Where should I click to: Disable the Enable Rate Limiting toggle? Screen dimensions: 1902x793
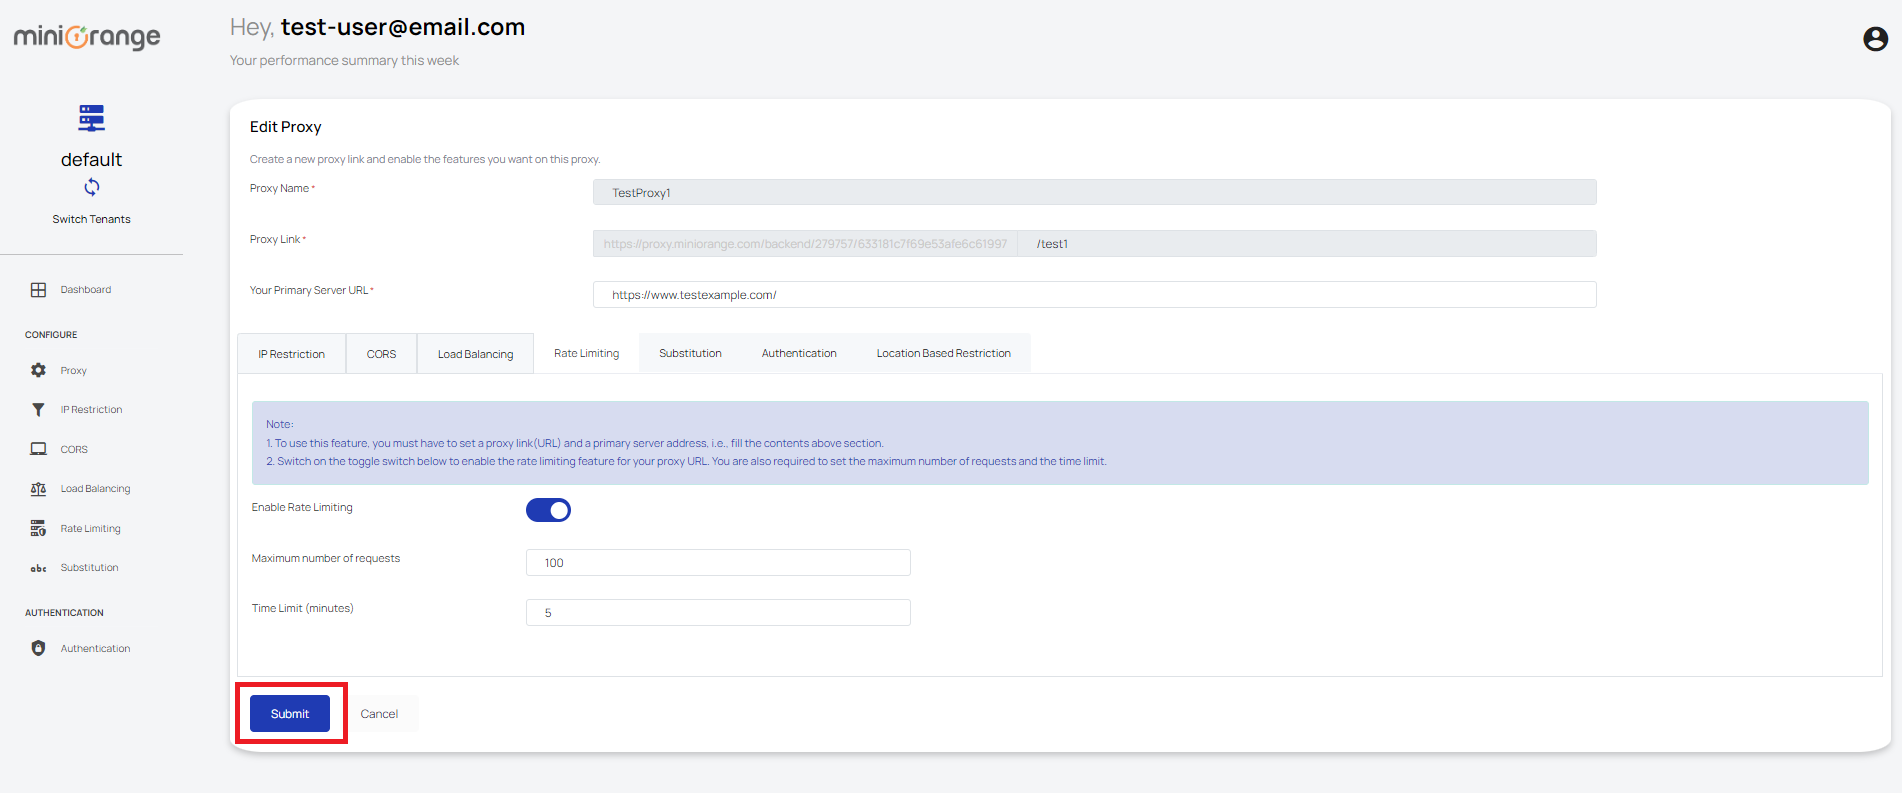(548, 510)
